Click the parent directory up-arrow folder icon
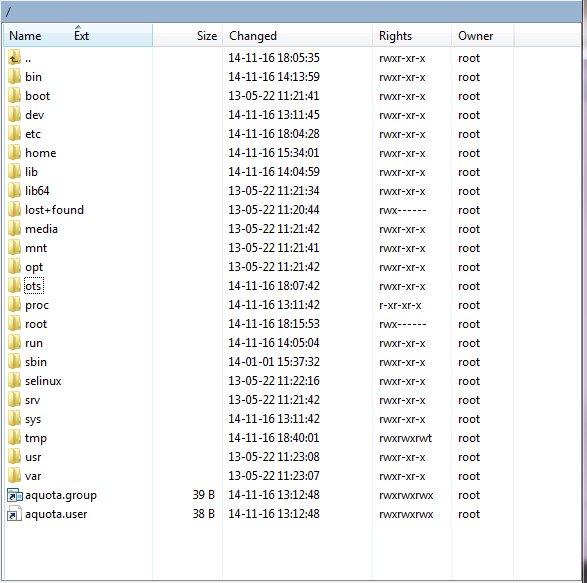587x583 pixels. (14, 58)
